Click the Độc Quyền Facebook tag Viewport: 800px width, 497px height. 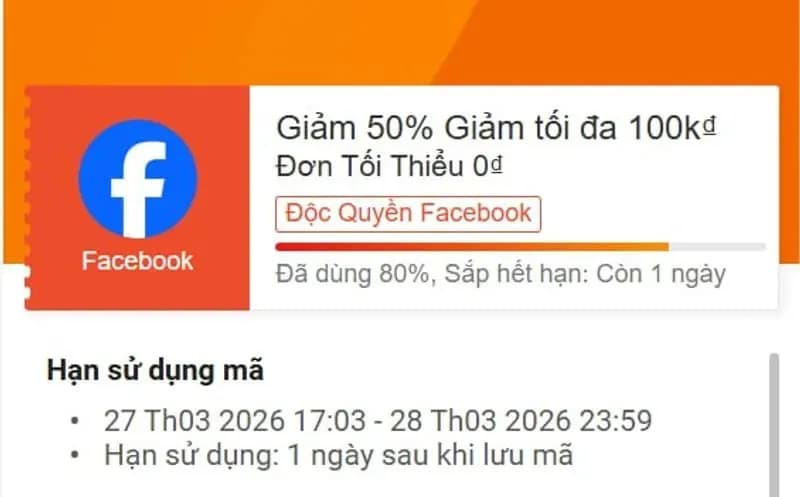point(408,214)
